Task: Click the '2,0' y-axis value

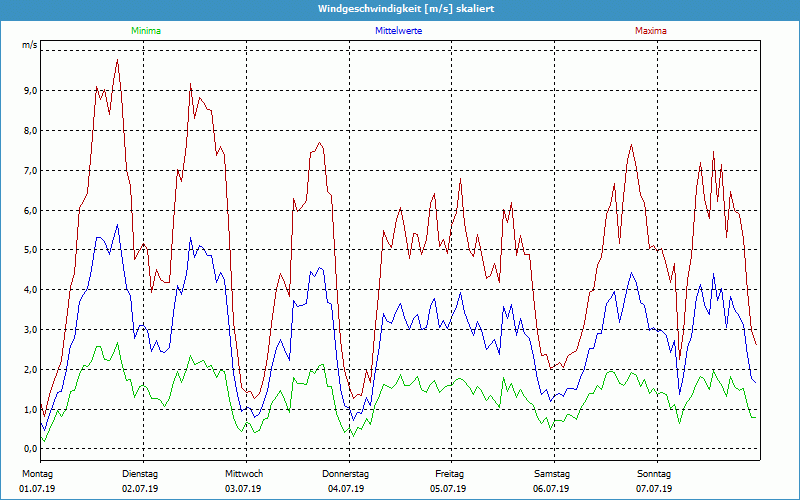Action: click(30, 369)
